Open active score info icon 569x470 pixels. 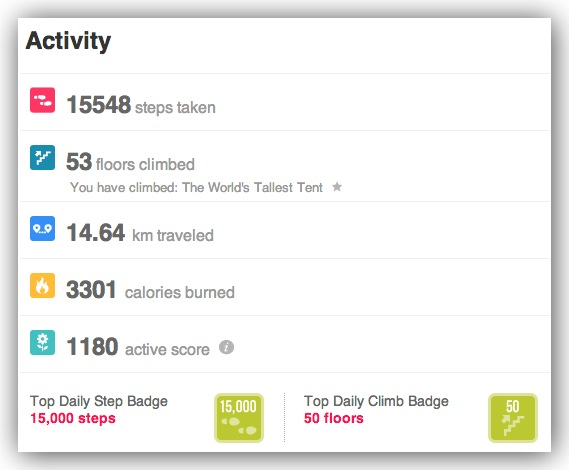[226, 347]
